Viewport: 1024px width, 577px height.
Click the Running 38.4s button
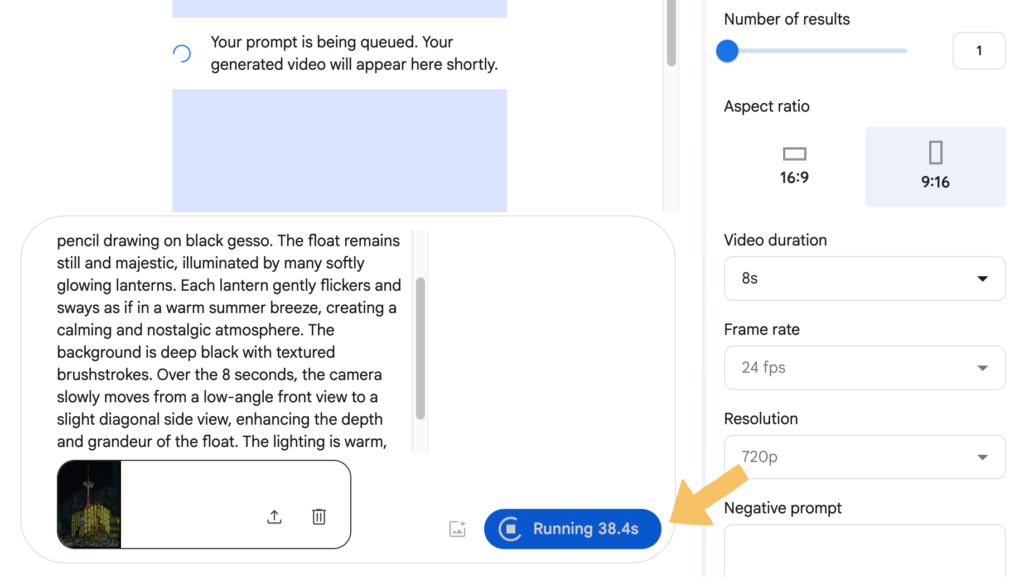click(572, 529)
